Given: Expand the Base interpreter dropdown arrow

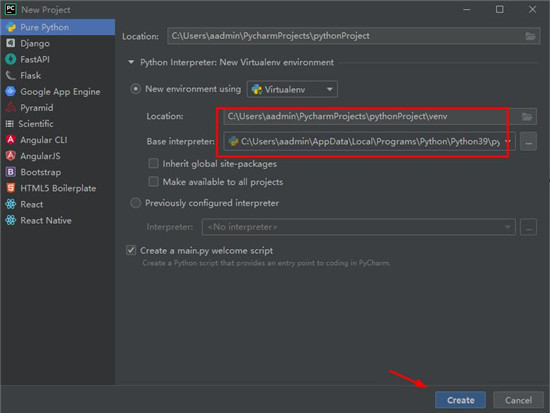Looking at the screenshot, I should 508,141.
